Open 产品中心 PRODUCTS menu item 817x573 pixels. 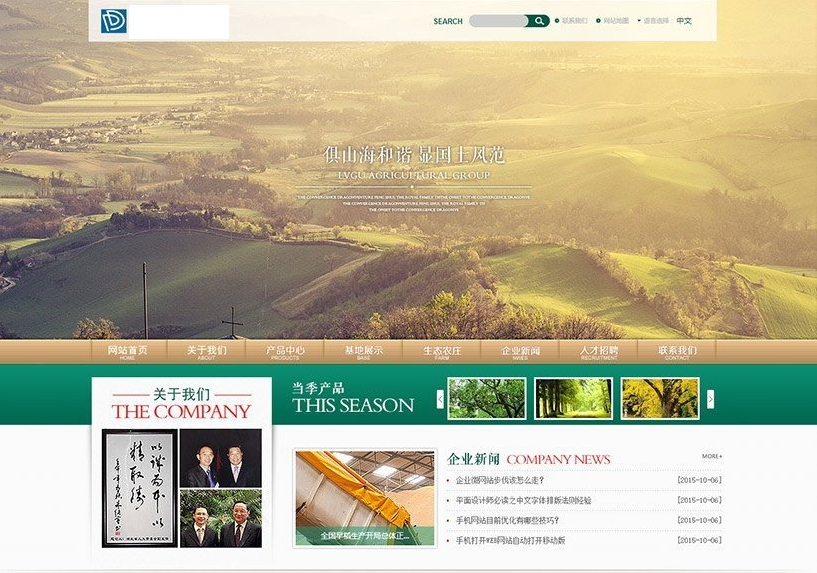coord(285,352)
